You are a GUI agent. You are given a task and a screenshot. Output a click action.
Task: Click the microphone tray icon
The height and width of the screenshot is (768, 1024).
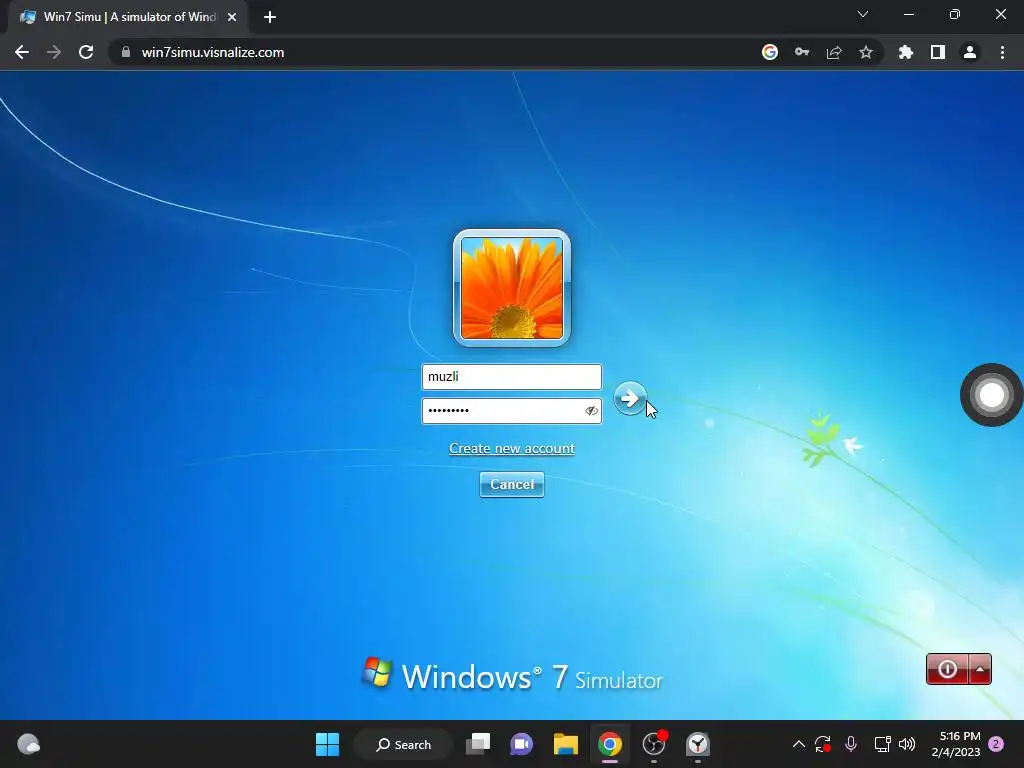850,744
